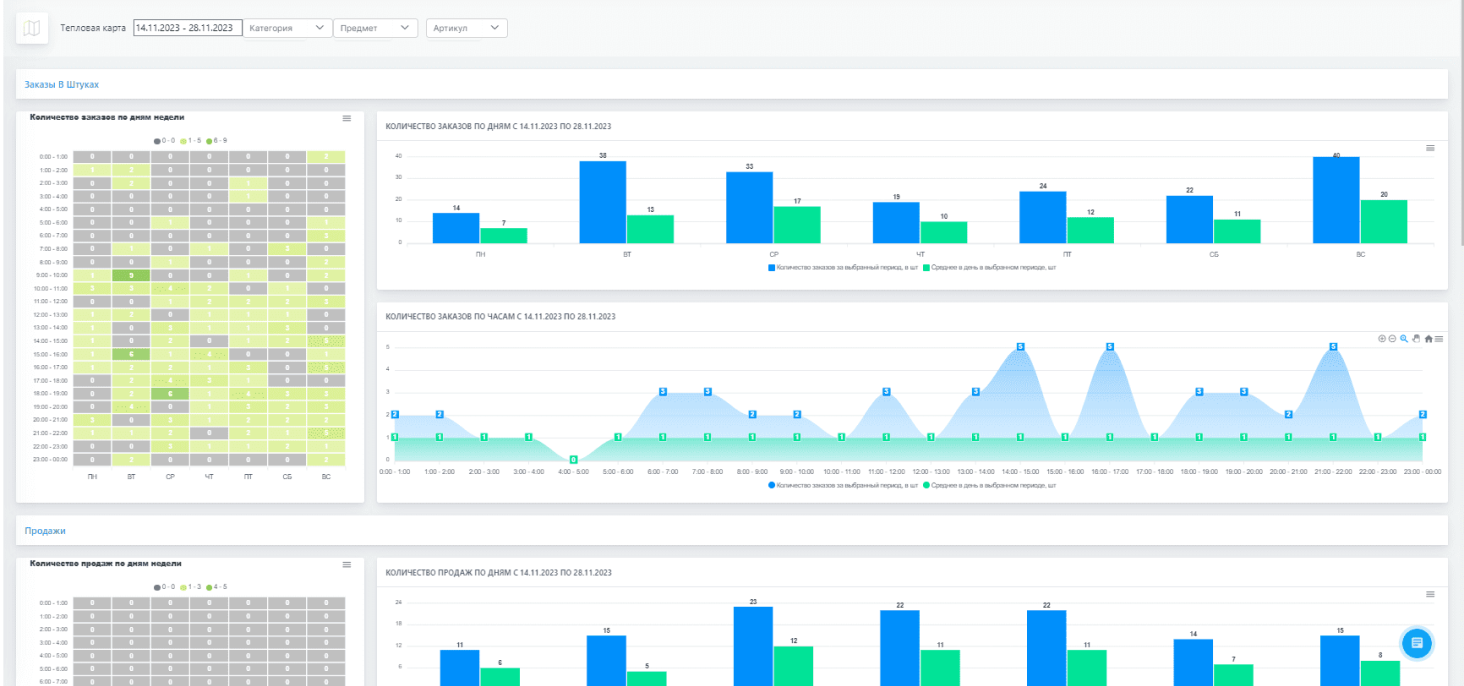This screenshot has height=686, width=1464.
Task: Open the Артикул dropdown
Action: (x=467, y=28)
